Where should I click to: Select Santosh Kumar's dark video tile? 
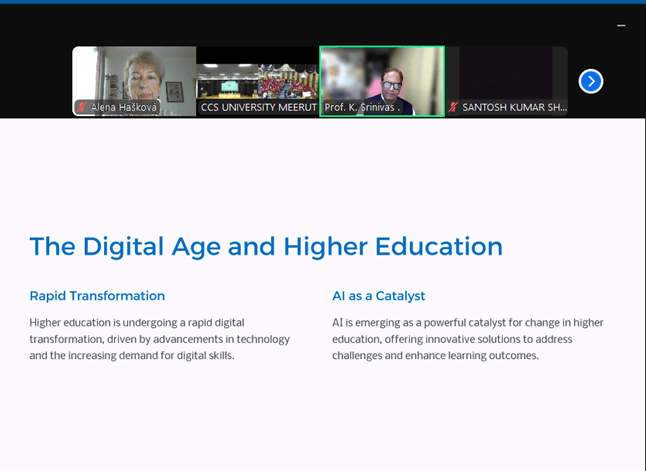point(506,74)
